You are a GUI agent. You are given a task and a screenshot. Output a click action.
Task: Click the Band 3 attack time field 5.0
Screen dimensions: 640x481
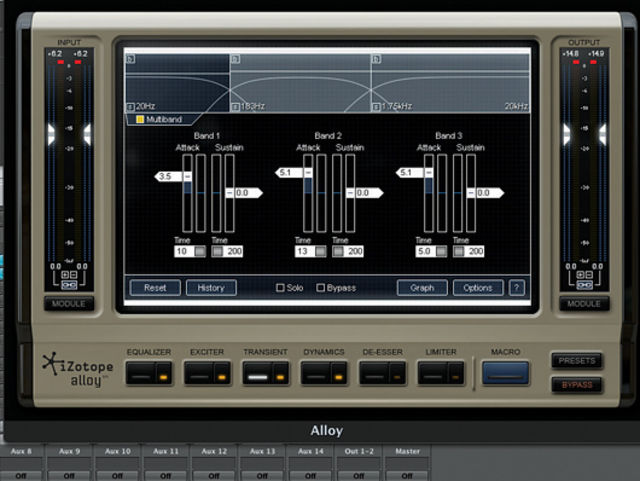tap(426, 251)
